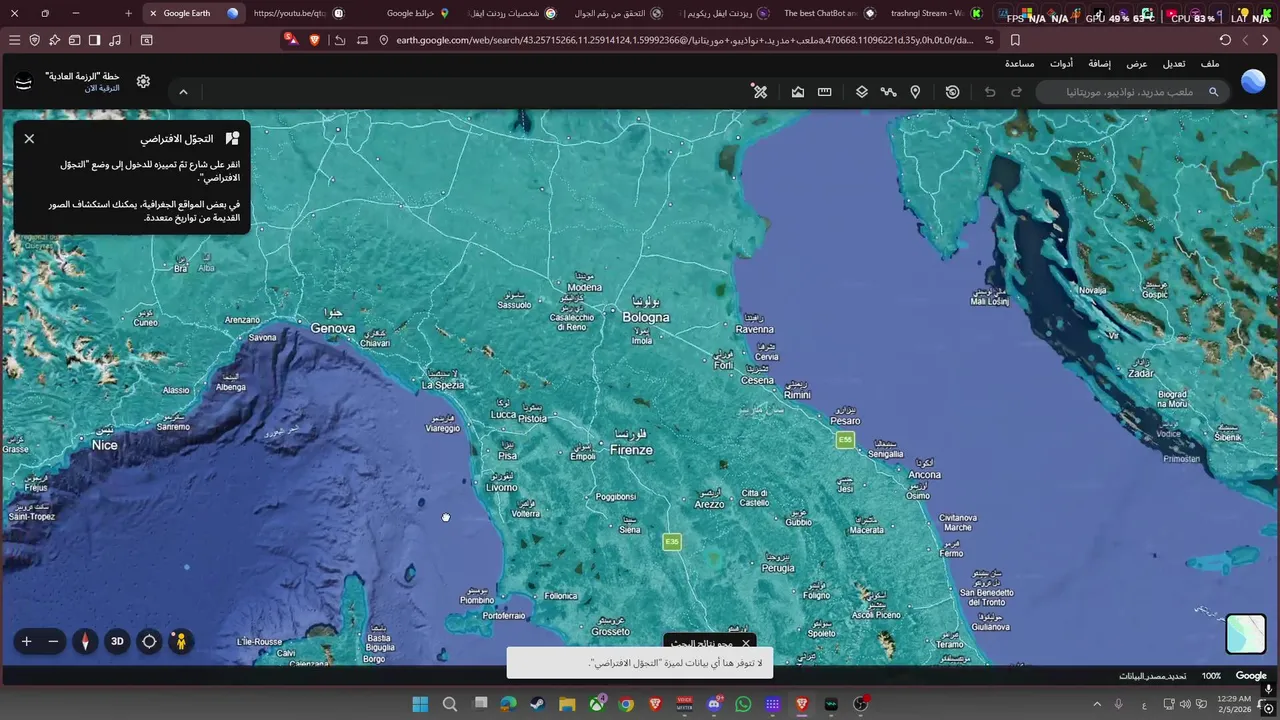This screenshot has height=720, width=1280.
Task: Open the تعديل menu
Action: coord(1174,64)
